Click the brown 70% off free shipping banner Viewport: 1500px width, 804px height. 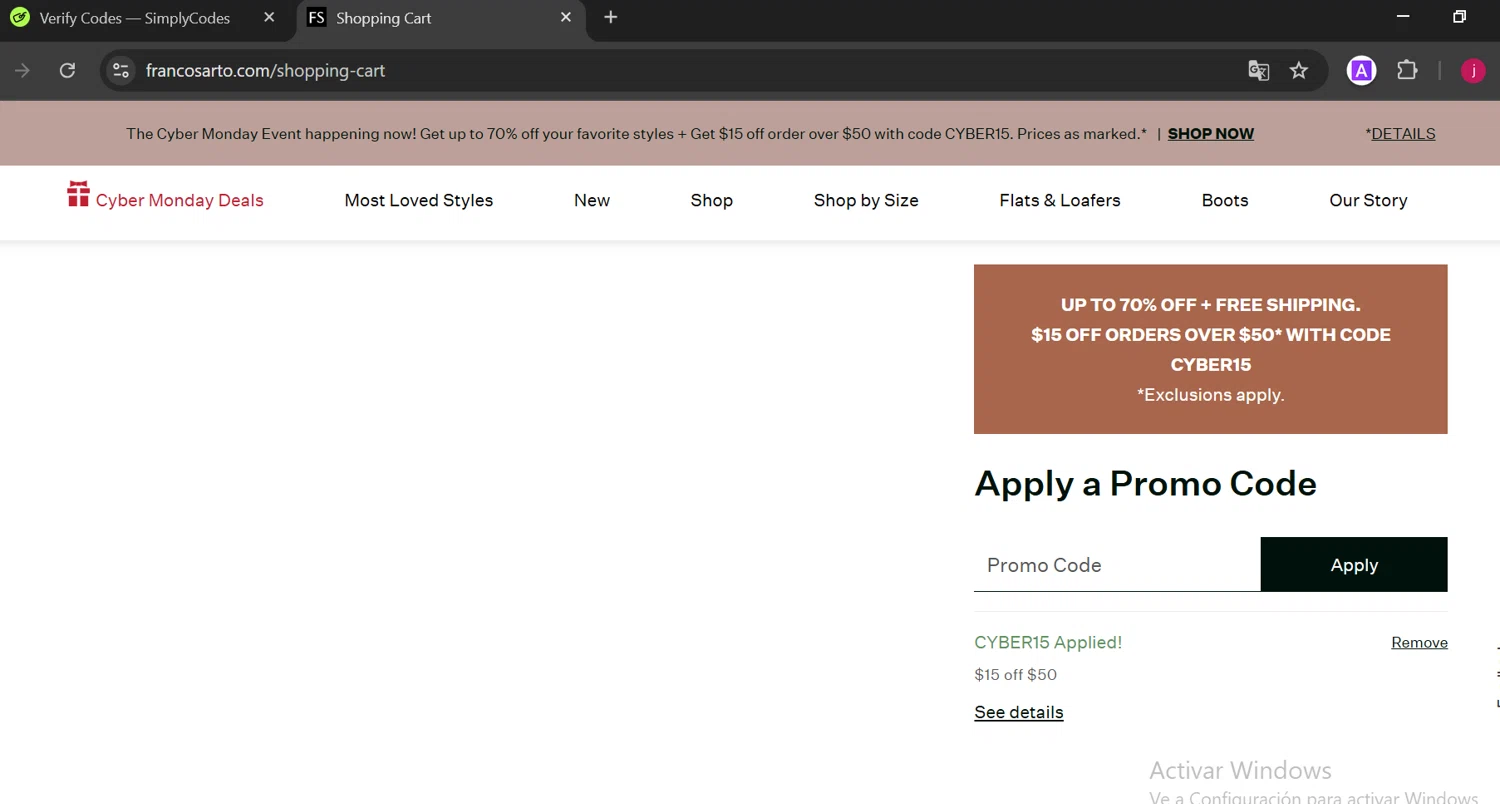[x=1211, y=349]
